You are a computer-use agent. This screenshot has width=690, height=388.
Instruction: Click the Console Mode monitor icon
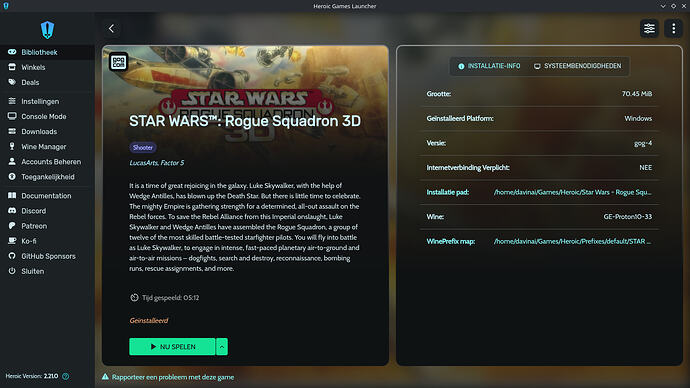pos(12,116)
